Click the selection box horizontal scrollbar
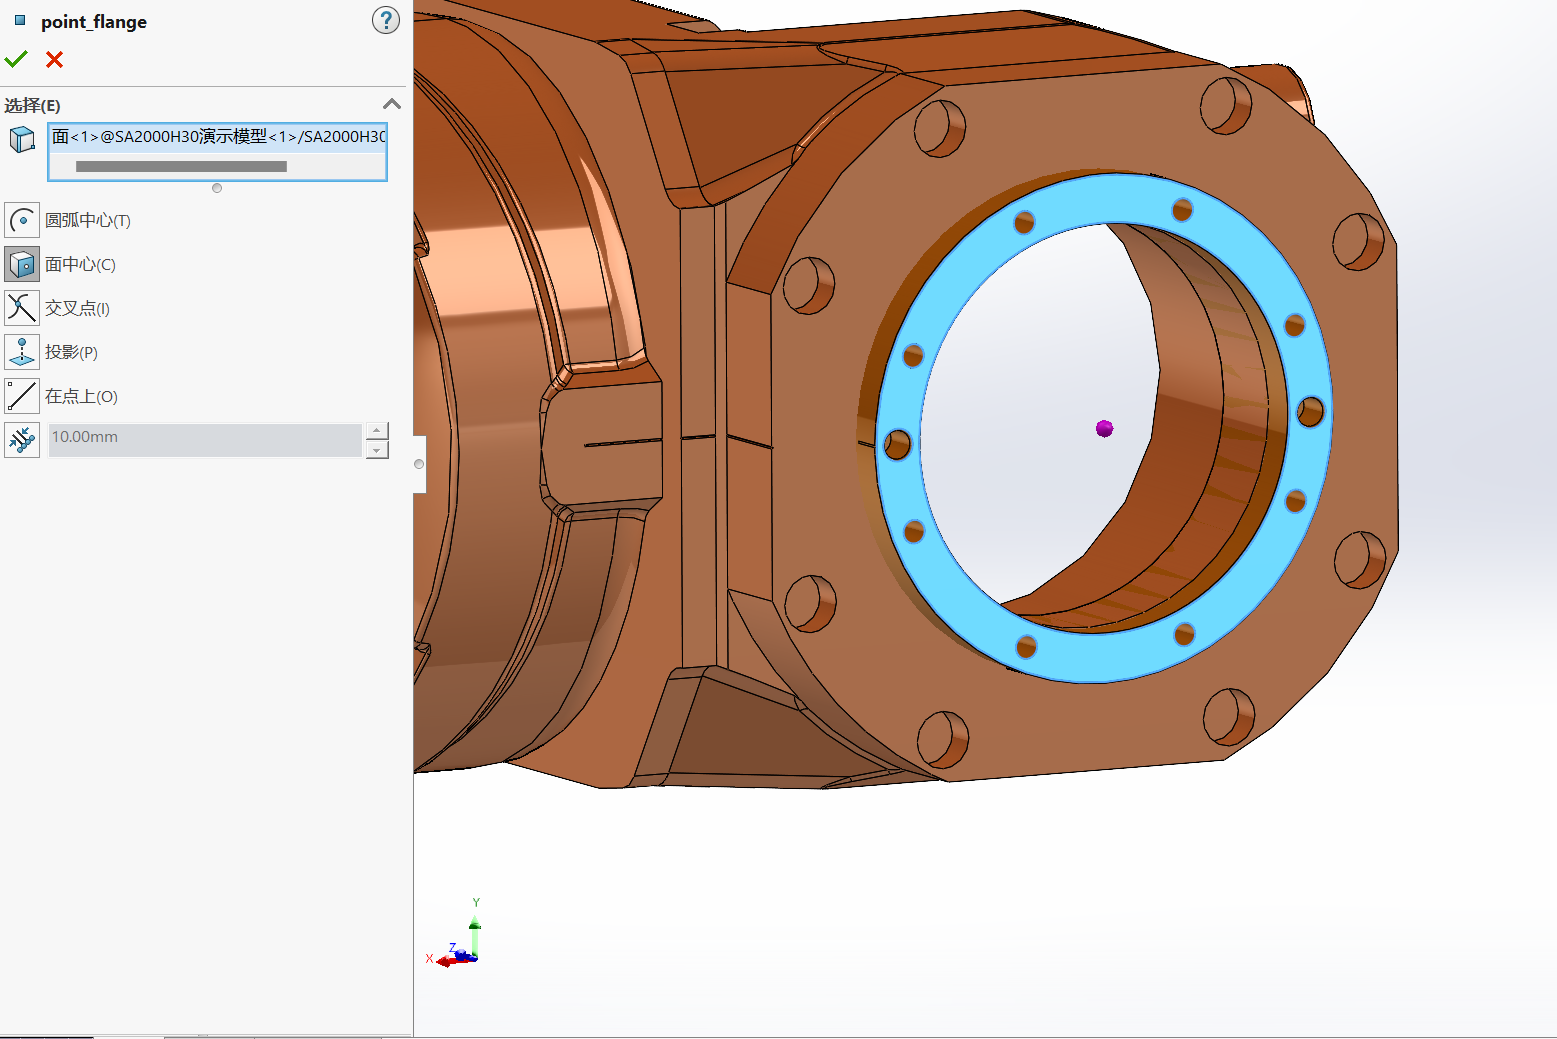This screenshot has width=1557, height=1039. pos(181,167)
